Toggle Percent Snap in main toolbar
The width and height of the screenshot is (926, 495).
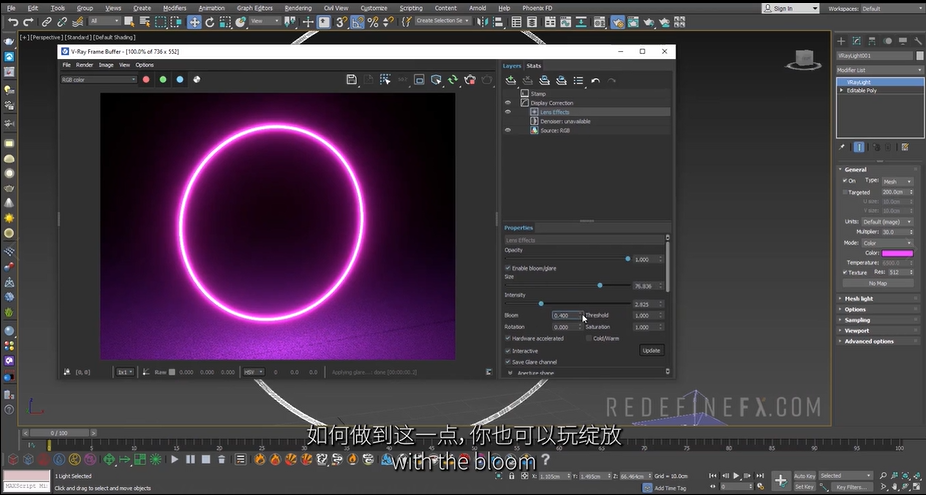click(x=373, y=22)
